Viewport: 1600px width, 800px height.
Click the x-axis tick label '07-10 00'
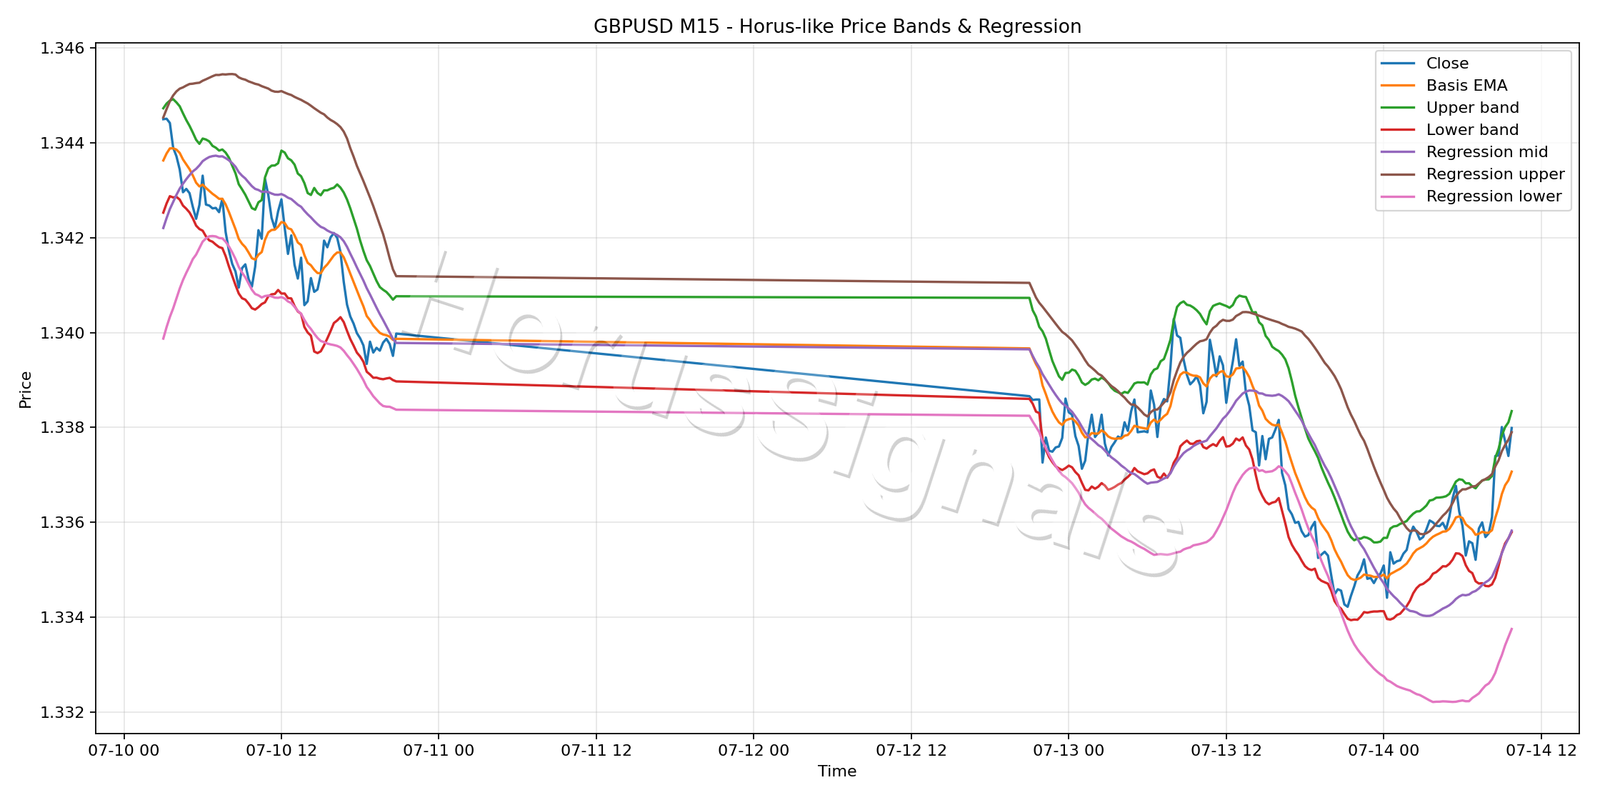click(x=124, y=750)
